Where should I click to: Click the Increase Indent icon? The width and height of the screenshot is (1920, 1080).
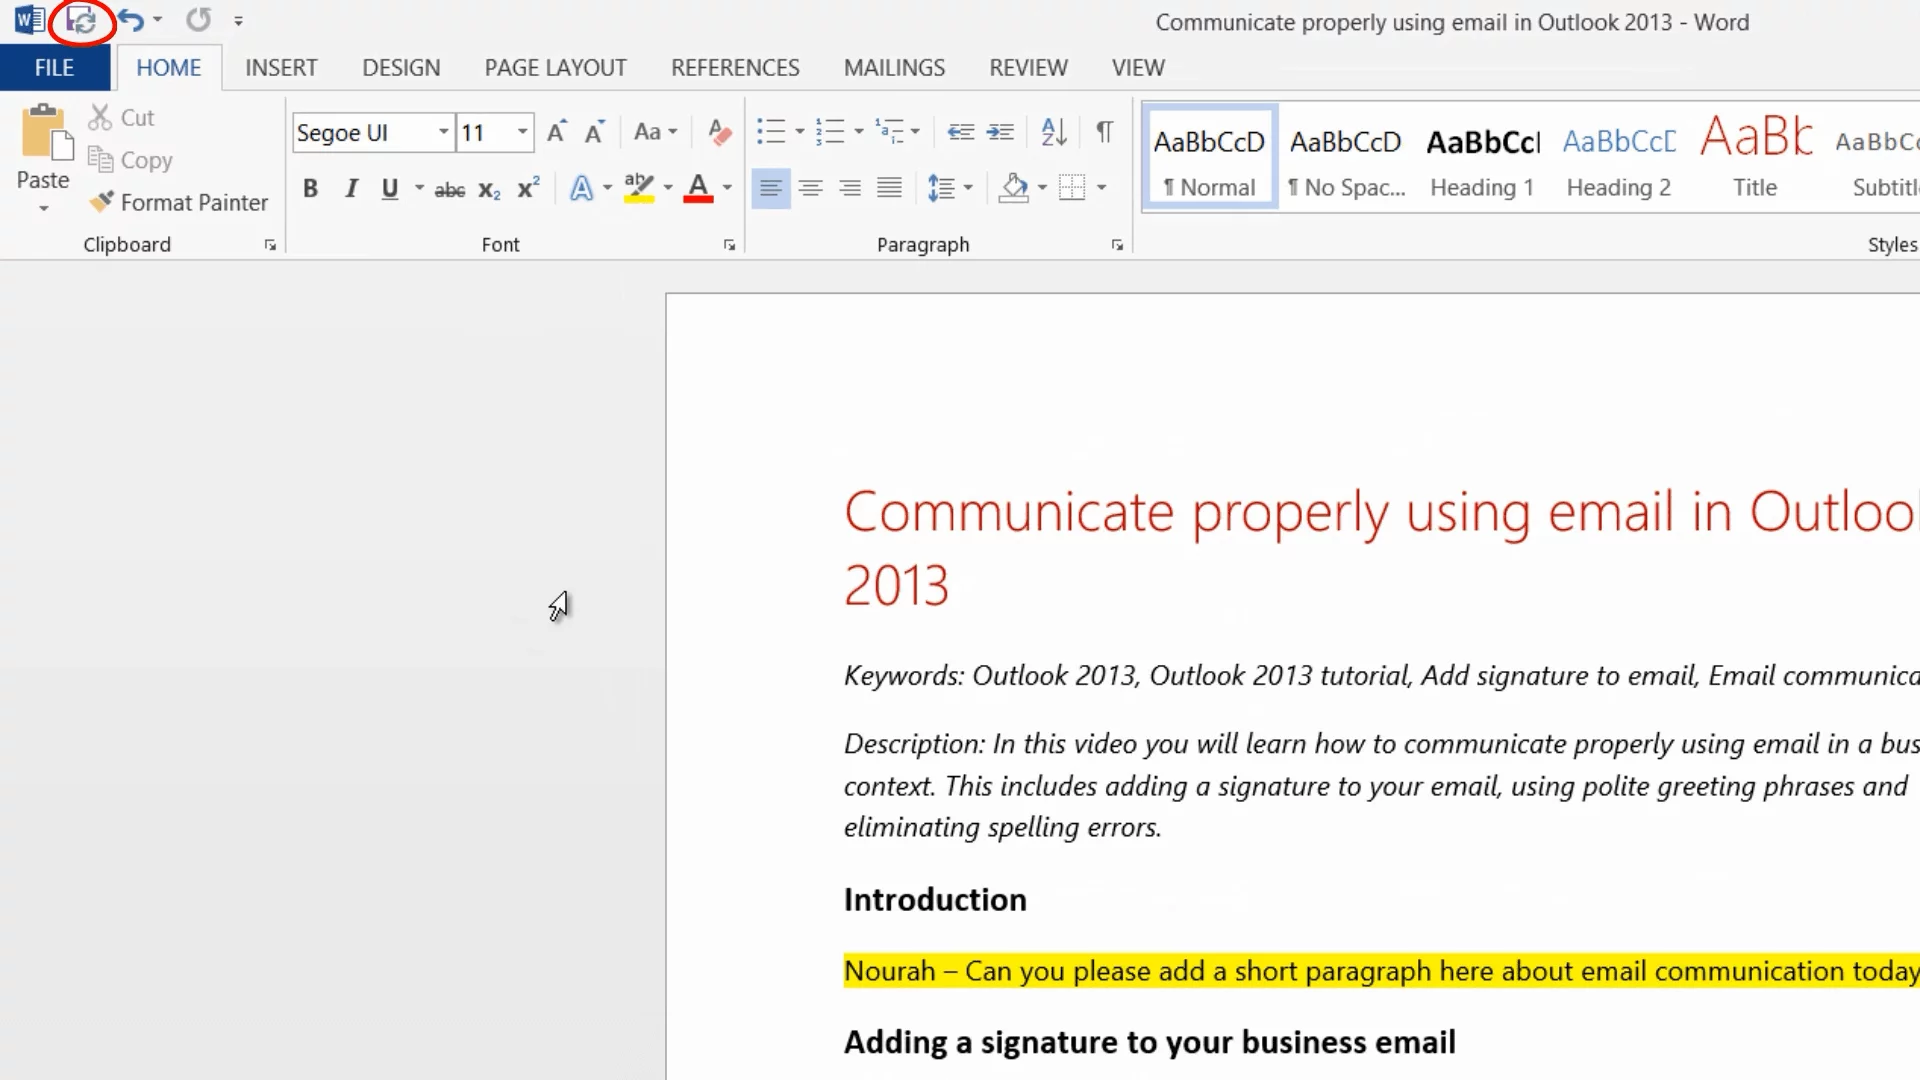1000,132
